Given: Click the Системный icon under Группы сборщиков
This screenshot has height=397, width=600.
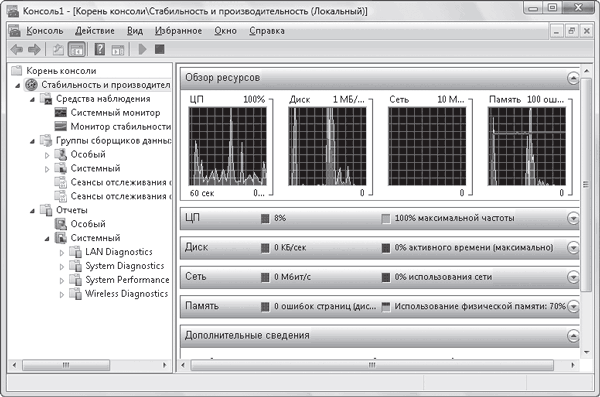Looking at the screenshot, I should (x=60, y=168).
